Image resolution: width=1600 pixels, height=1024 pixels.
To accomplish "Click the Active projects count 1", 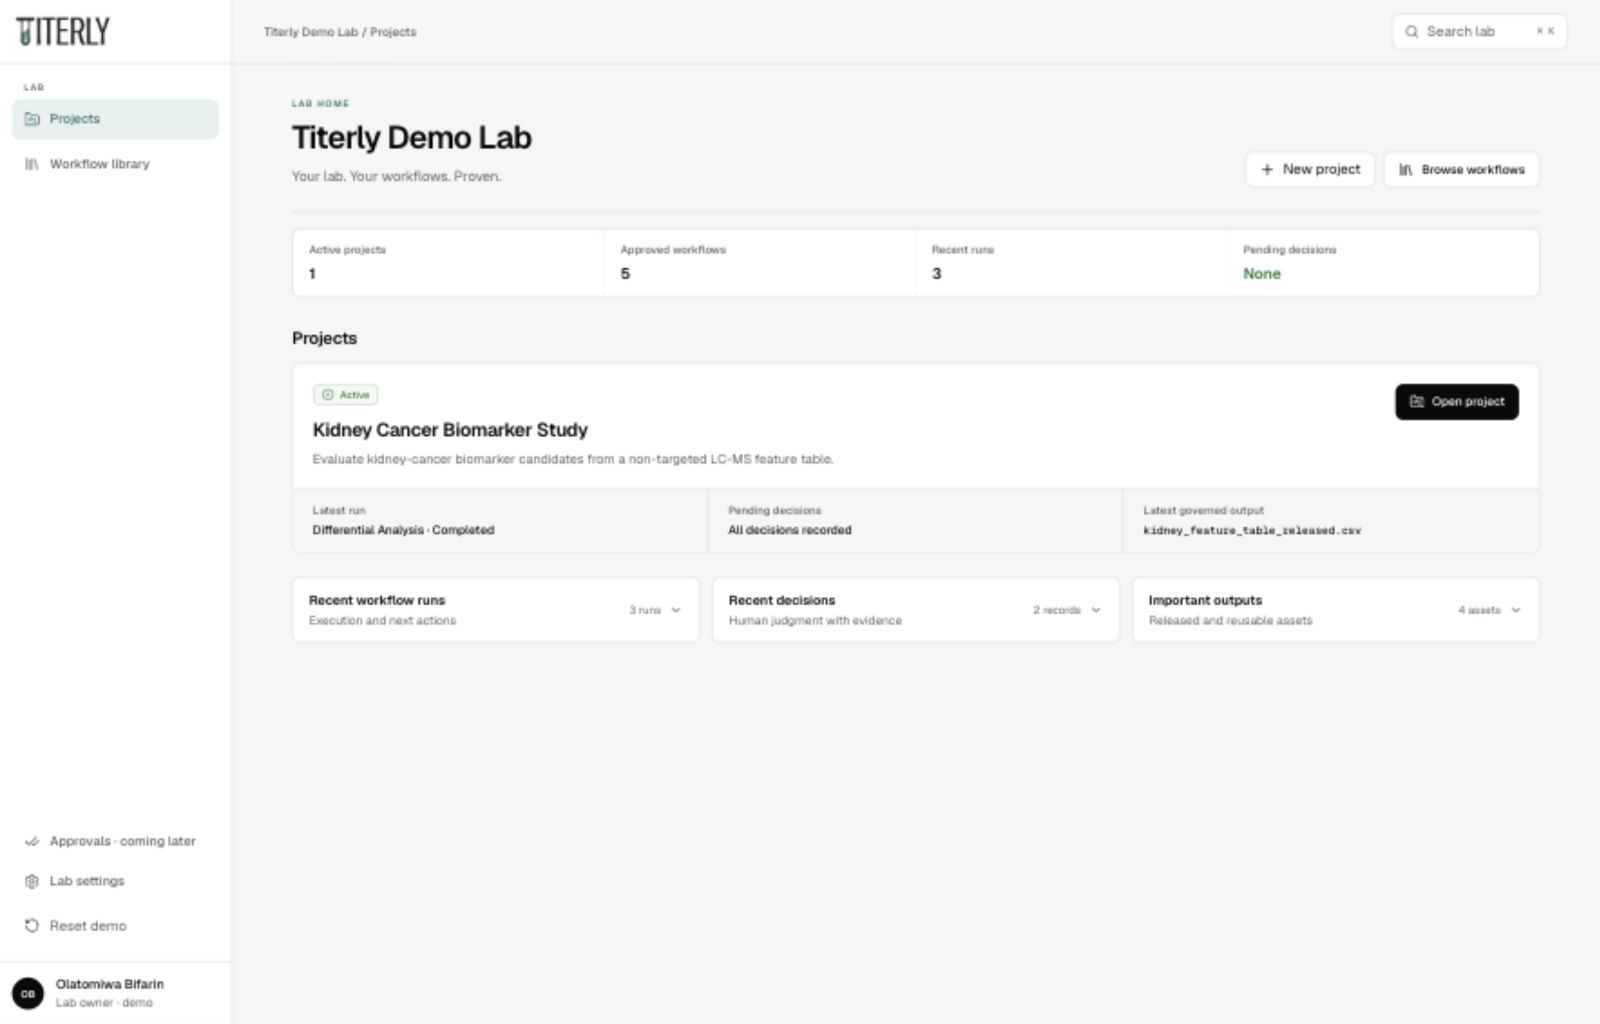I will pyautogui.click(x=312, y=274).
